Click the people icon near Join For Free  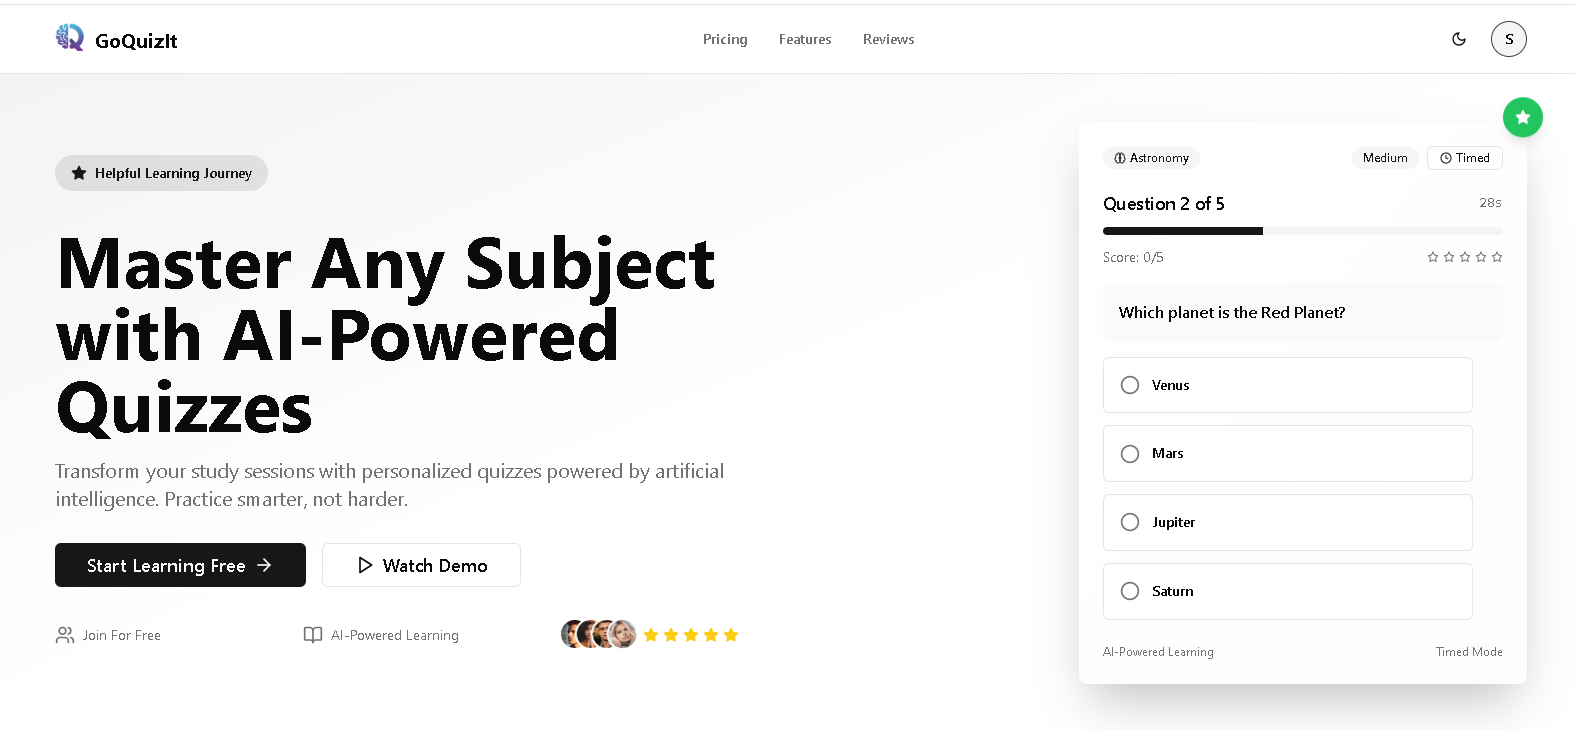pyautogui.click(x=64, y=634)
